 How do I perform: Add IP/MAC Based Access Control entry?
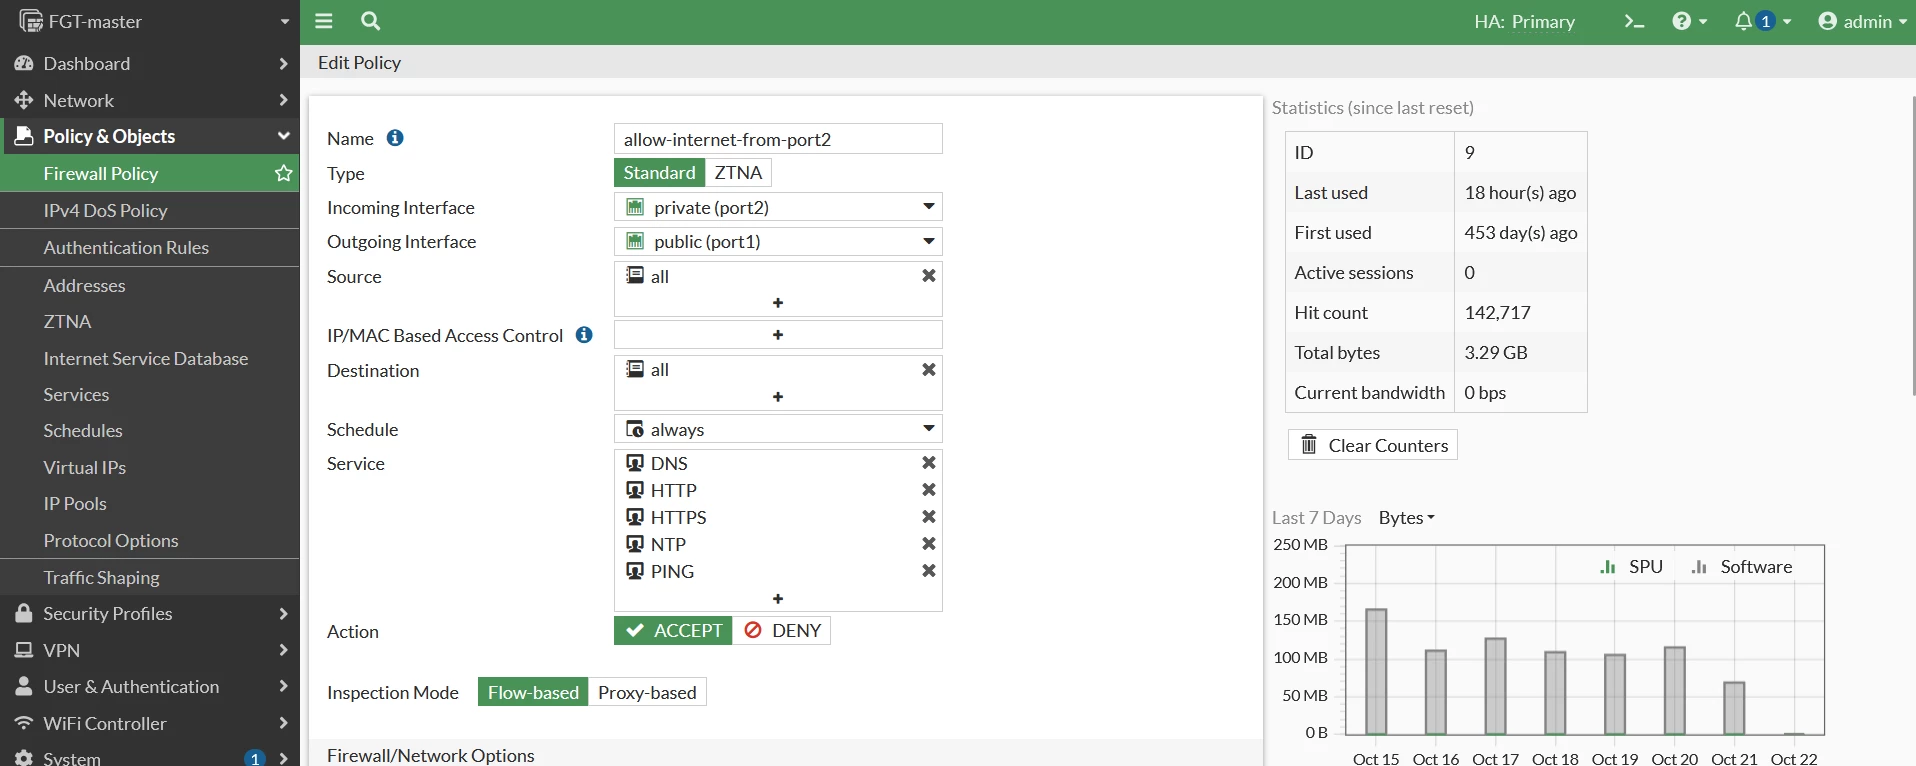(x=778, y=335)
